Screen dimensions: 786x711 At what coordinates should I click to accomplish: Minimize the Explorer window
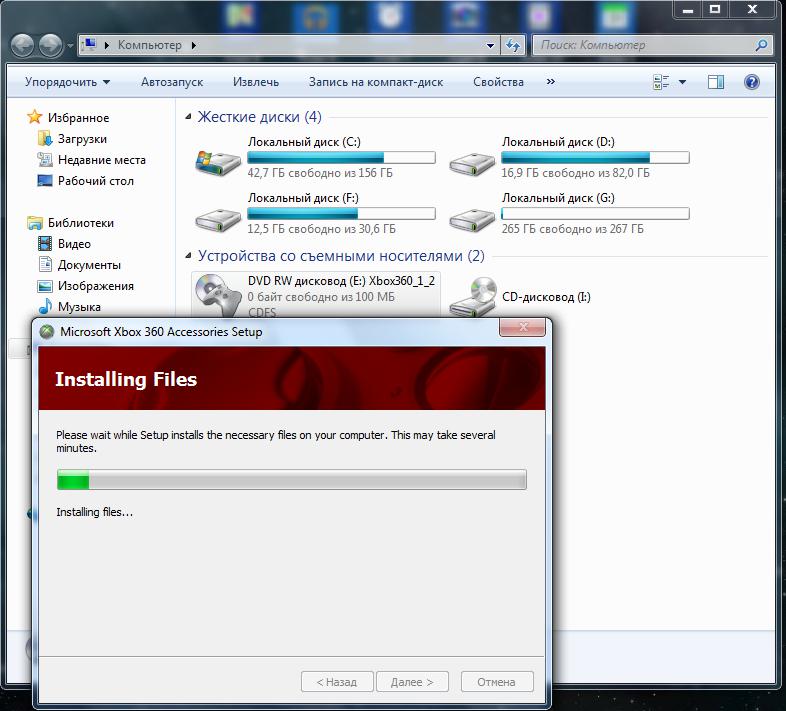tap(688, 10)
